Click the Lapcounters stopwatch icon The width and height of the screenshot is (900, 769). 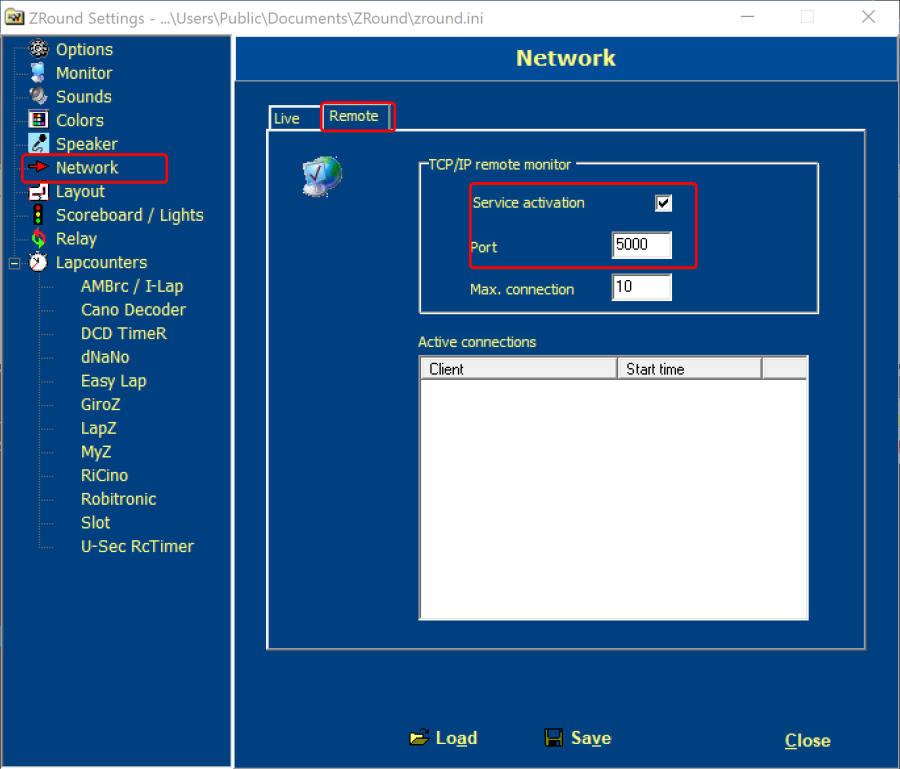[x=38, y=262]
